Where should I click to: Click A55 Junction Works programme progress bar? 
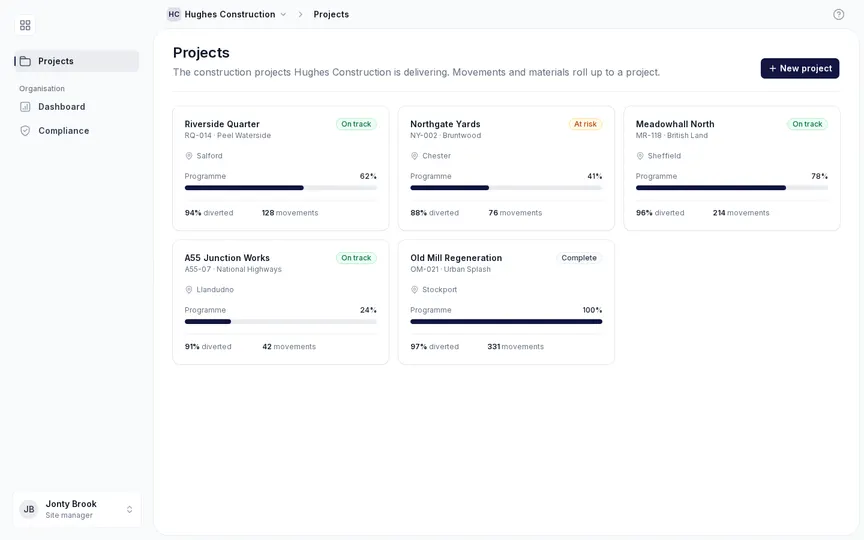(x=280, y=322)
